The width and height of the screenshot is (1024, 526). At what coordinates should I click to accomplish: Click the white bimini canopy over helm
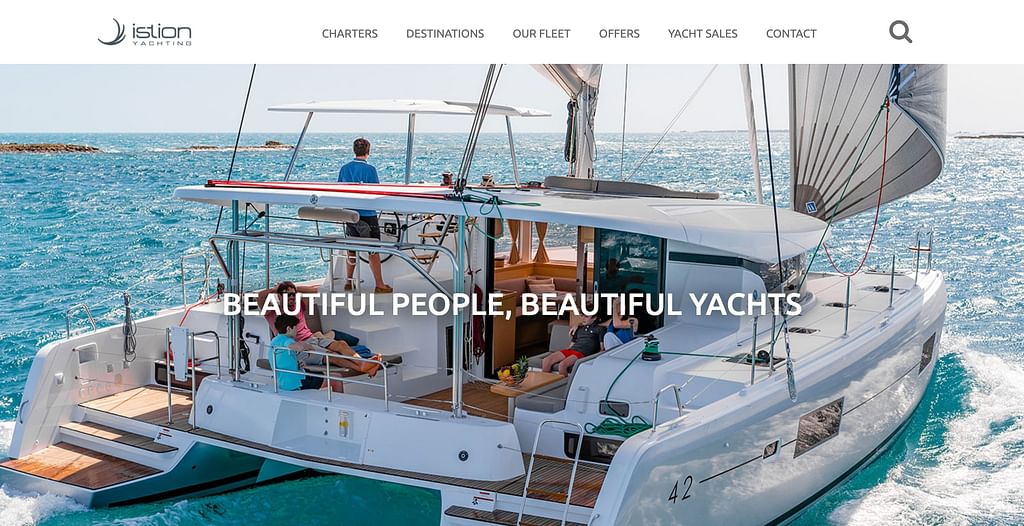tap(409, 109)
